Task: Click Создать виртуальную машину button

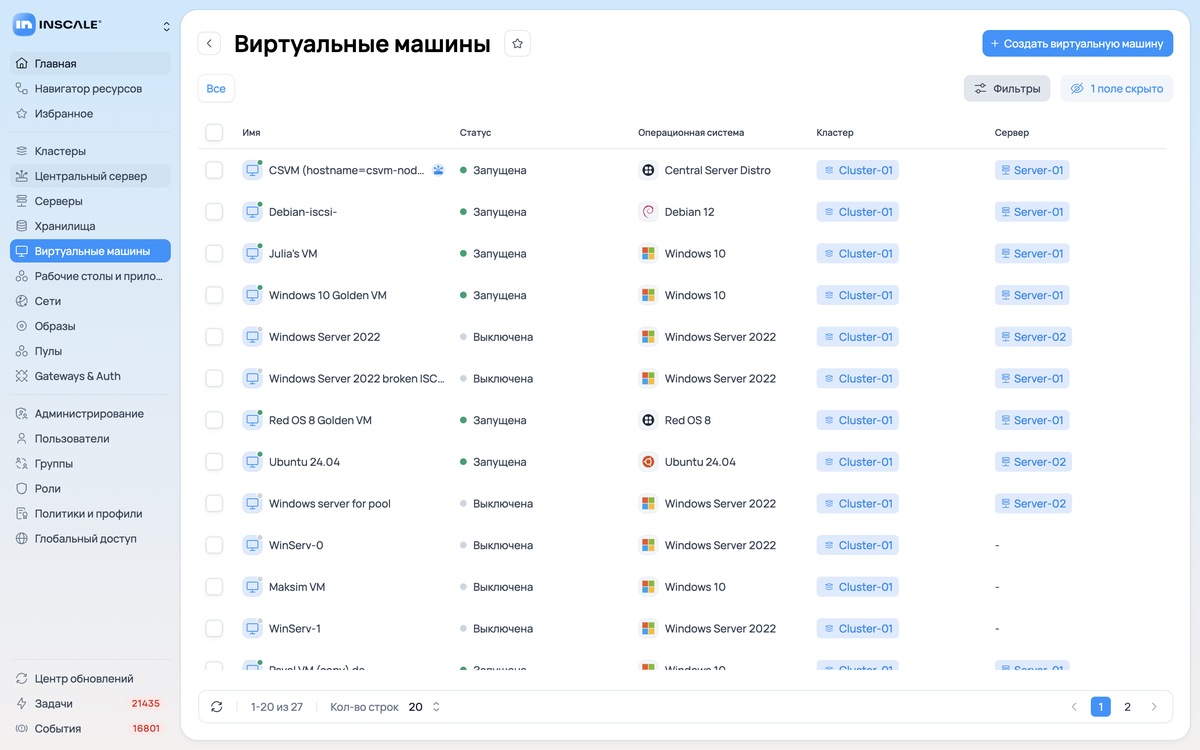Action: tap(1077, 44)
